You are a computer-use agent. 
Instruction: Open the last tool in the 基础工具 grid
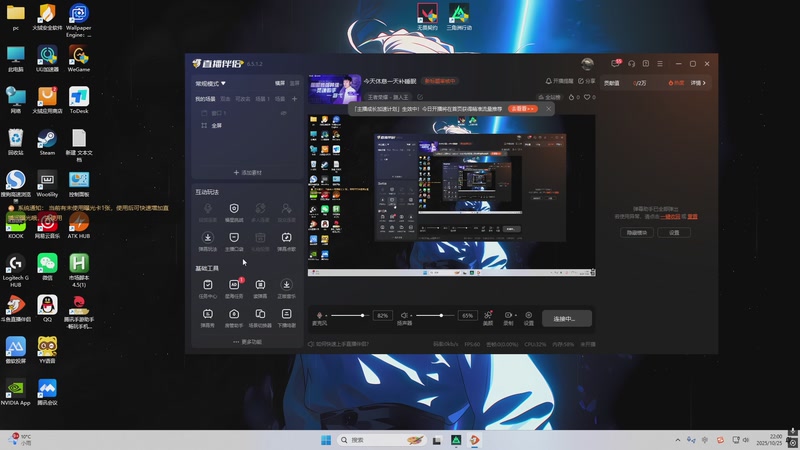[x=286, y=317]
